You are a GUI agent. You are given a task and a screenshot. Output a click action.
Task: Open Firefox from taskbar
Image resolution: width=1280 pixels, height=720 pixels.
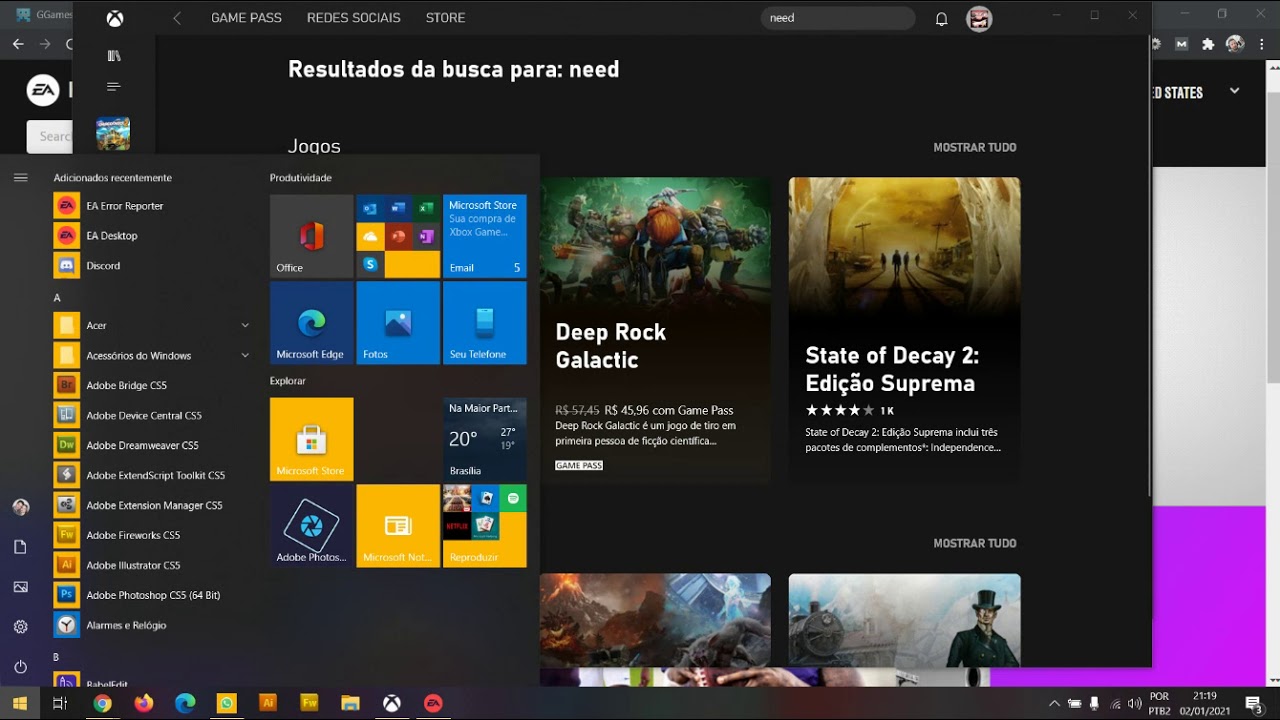coord(144,703)
